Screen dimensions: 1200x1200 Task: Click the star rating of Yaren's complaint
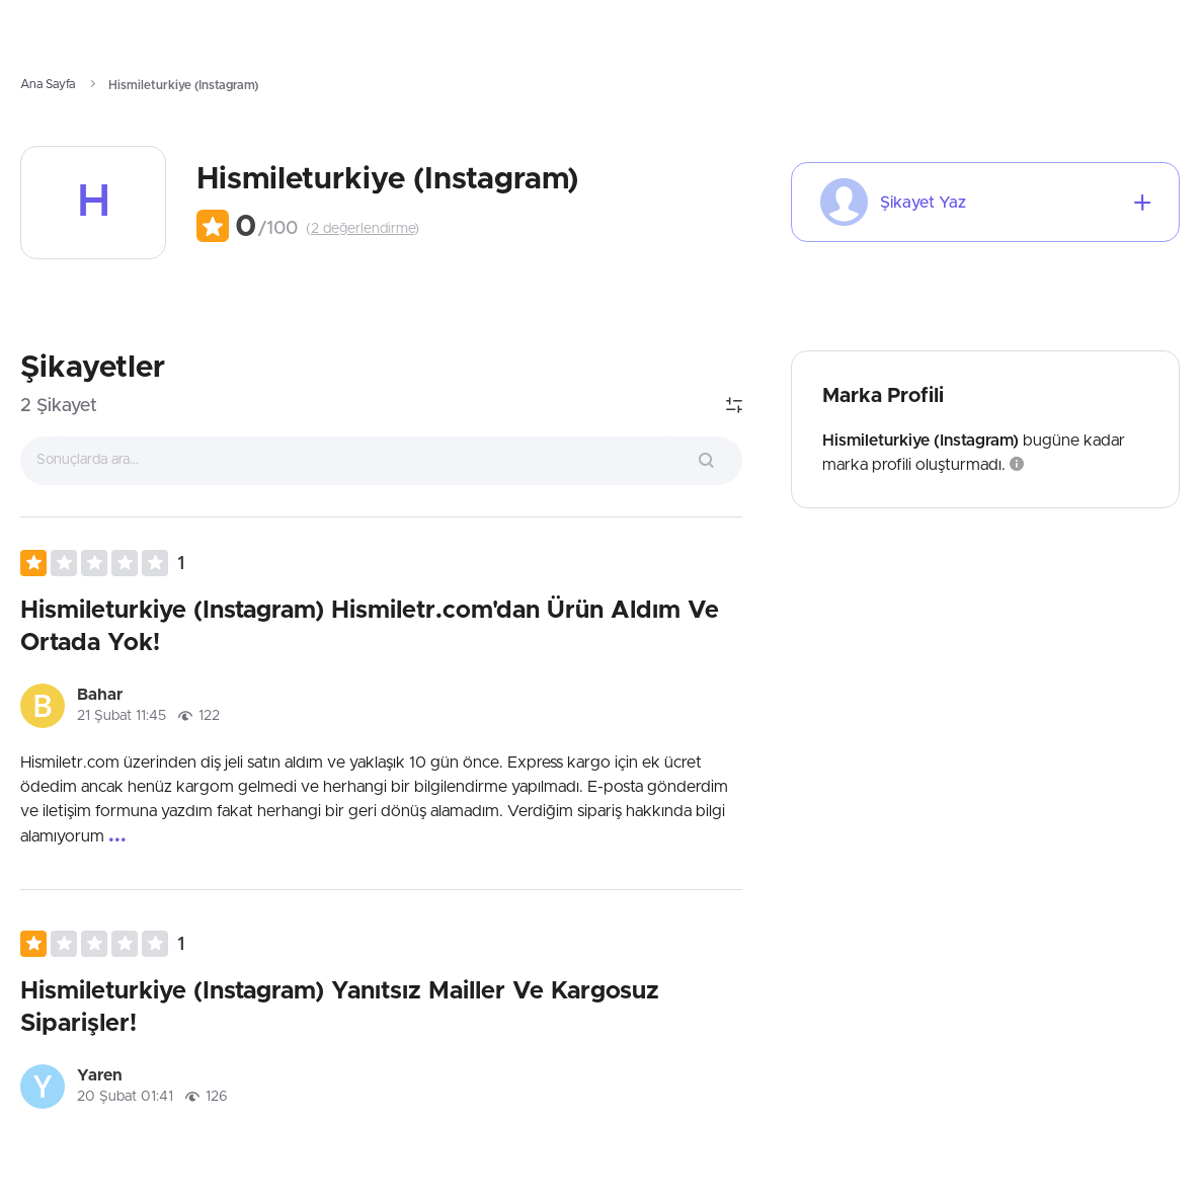pos(94,944)
